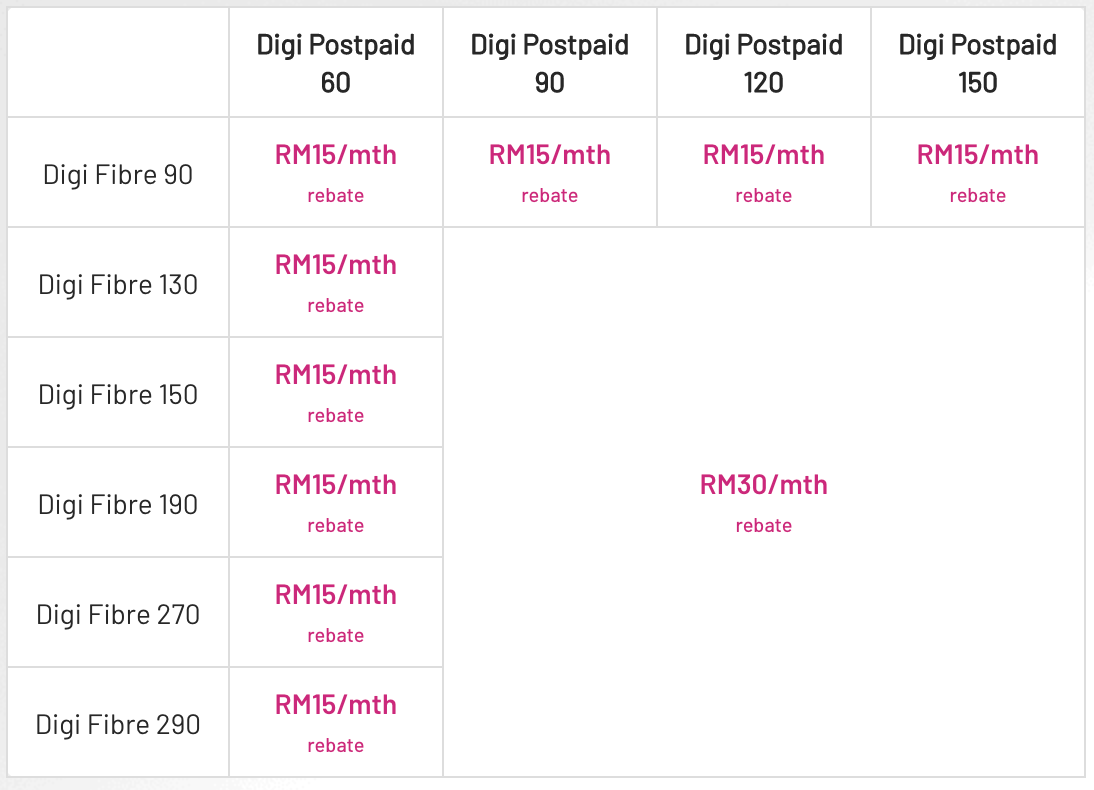Select the Digi Postpaid 150 column header
This screenshot has width=1094, height=790.
coord(978,63)
